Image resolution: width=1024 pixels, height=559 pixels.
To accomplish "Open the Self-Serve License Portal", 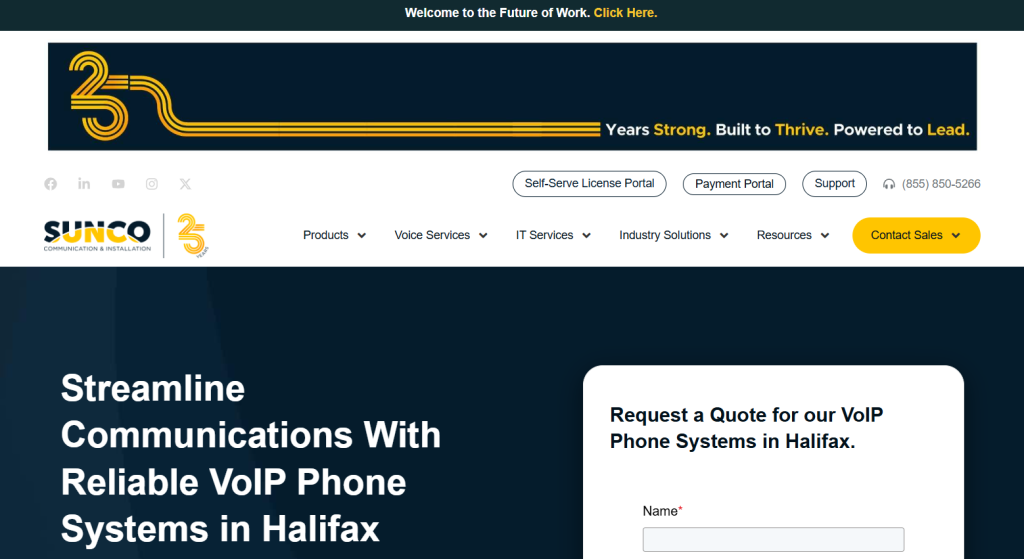I will coord(590,184).
